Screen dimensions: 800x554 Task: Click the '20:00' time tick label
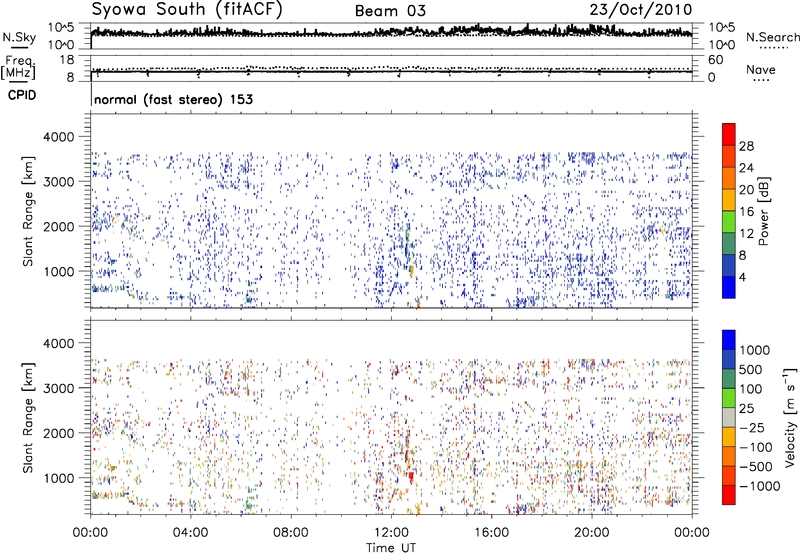tap(592, 533)
